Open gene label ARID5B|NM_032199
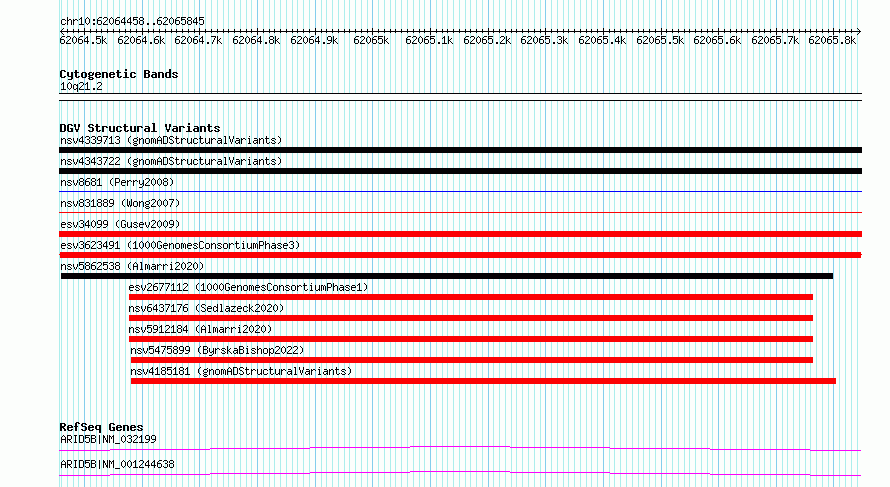 (x=108, y=439)
